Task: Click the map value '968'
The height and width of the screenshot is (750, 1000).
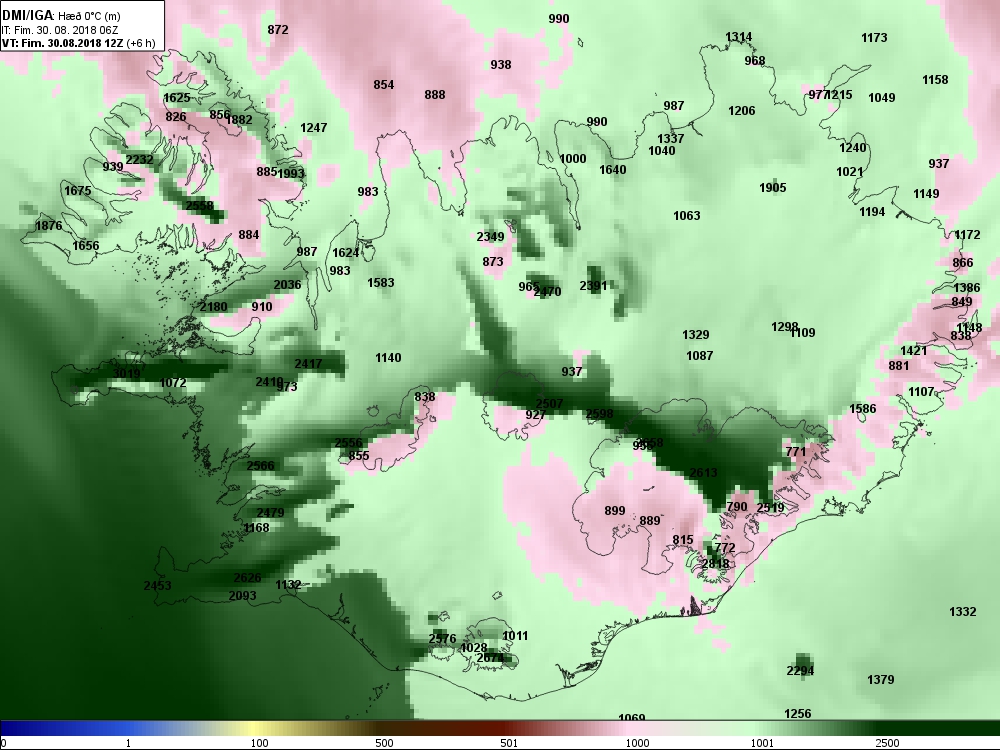Action: pyautogui.click(x=755, y=61)
